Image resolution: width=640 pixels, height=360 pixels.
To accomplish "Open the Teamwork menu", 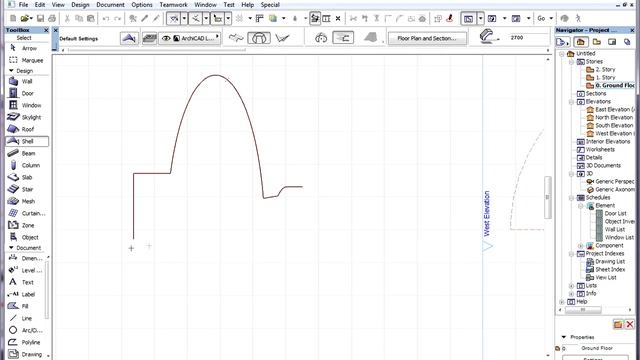I will click(173, 5).
